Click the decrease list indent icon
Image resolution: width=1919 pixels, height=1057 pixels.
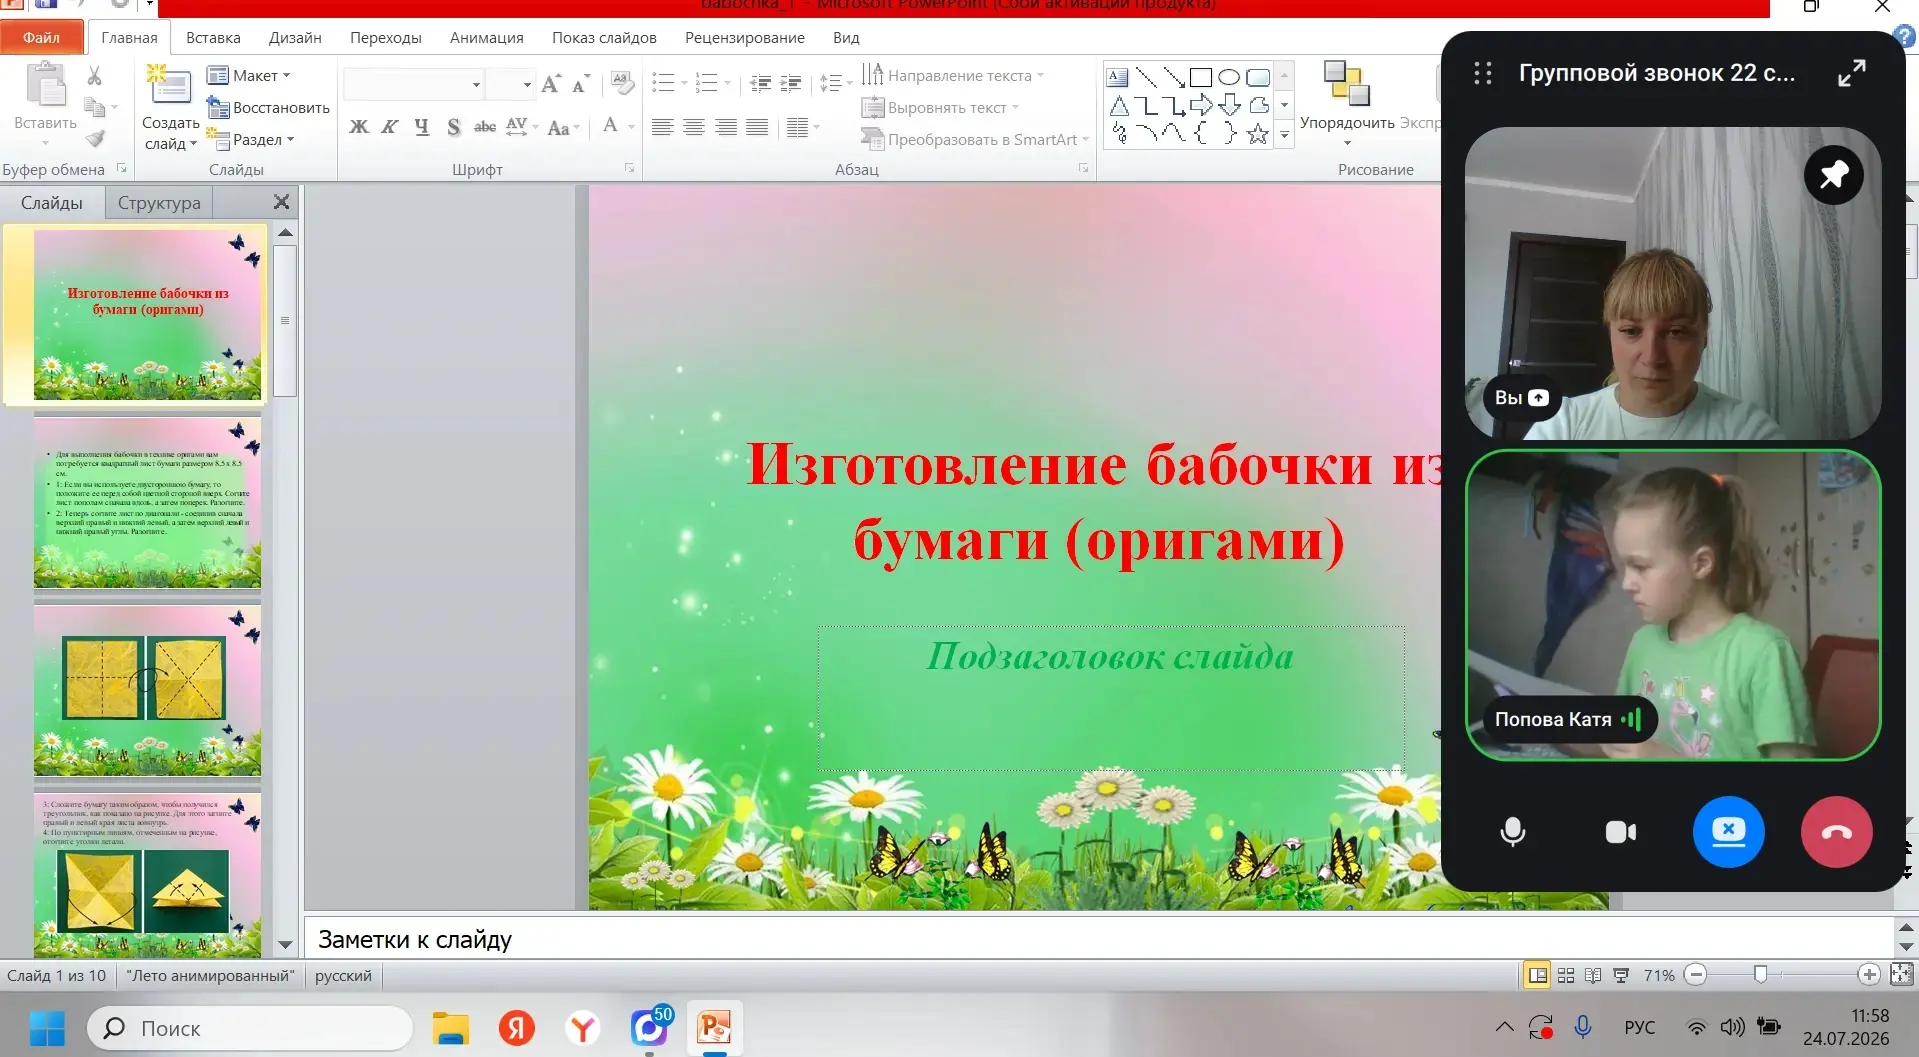click(x=760, y=83)
